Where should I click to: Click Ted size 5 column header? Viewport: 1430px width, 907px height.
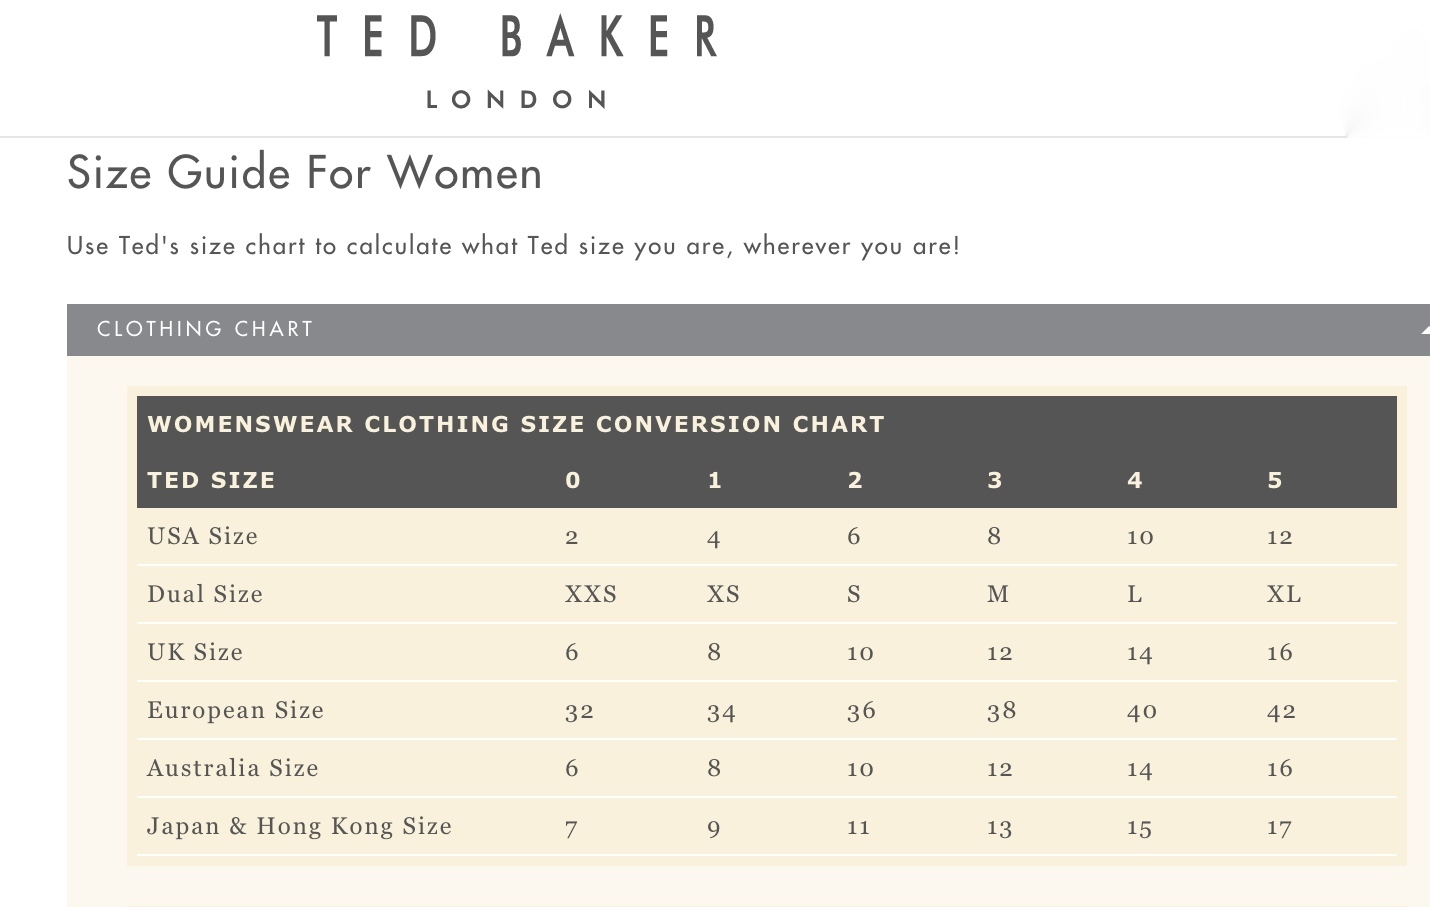tap(1274, 481)
